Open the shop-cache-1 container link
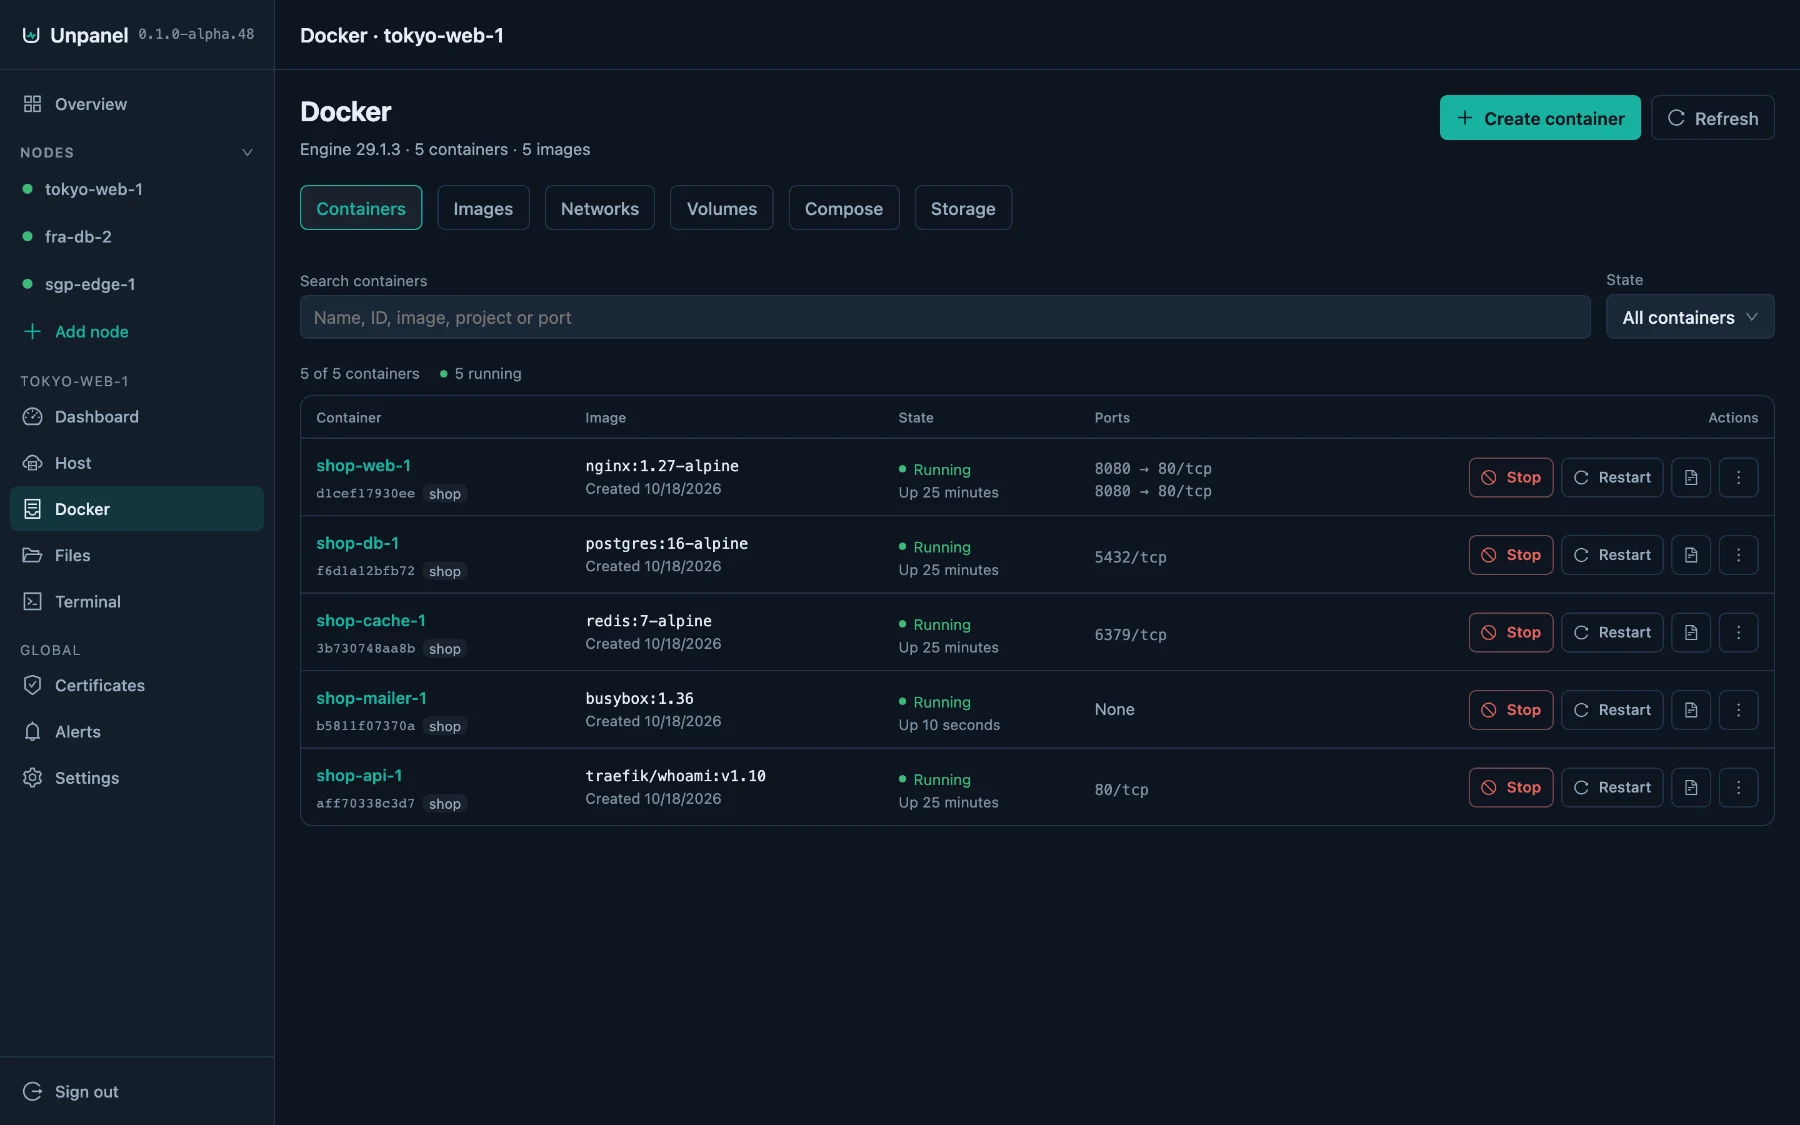This screenshot has height=1125, width=1800. tap(371, 620)
